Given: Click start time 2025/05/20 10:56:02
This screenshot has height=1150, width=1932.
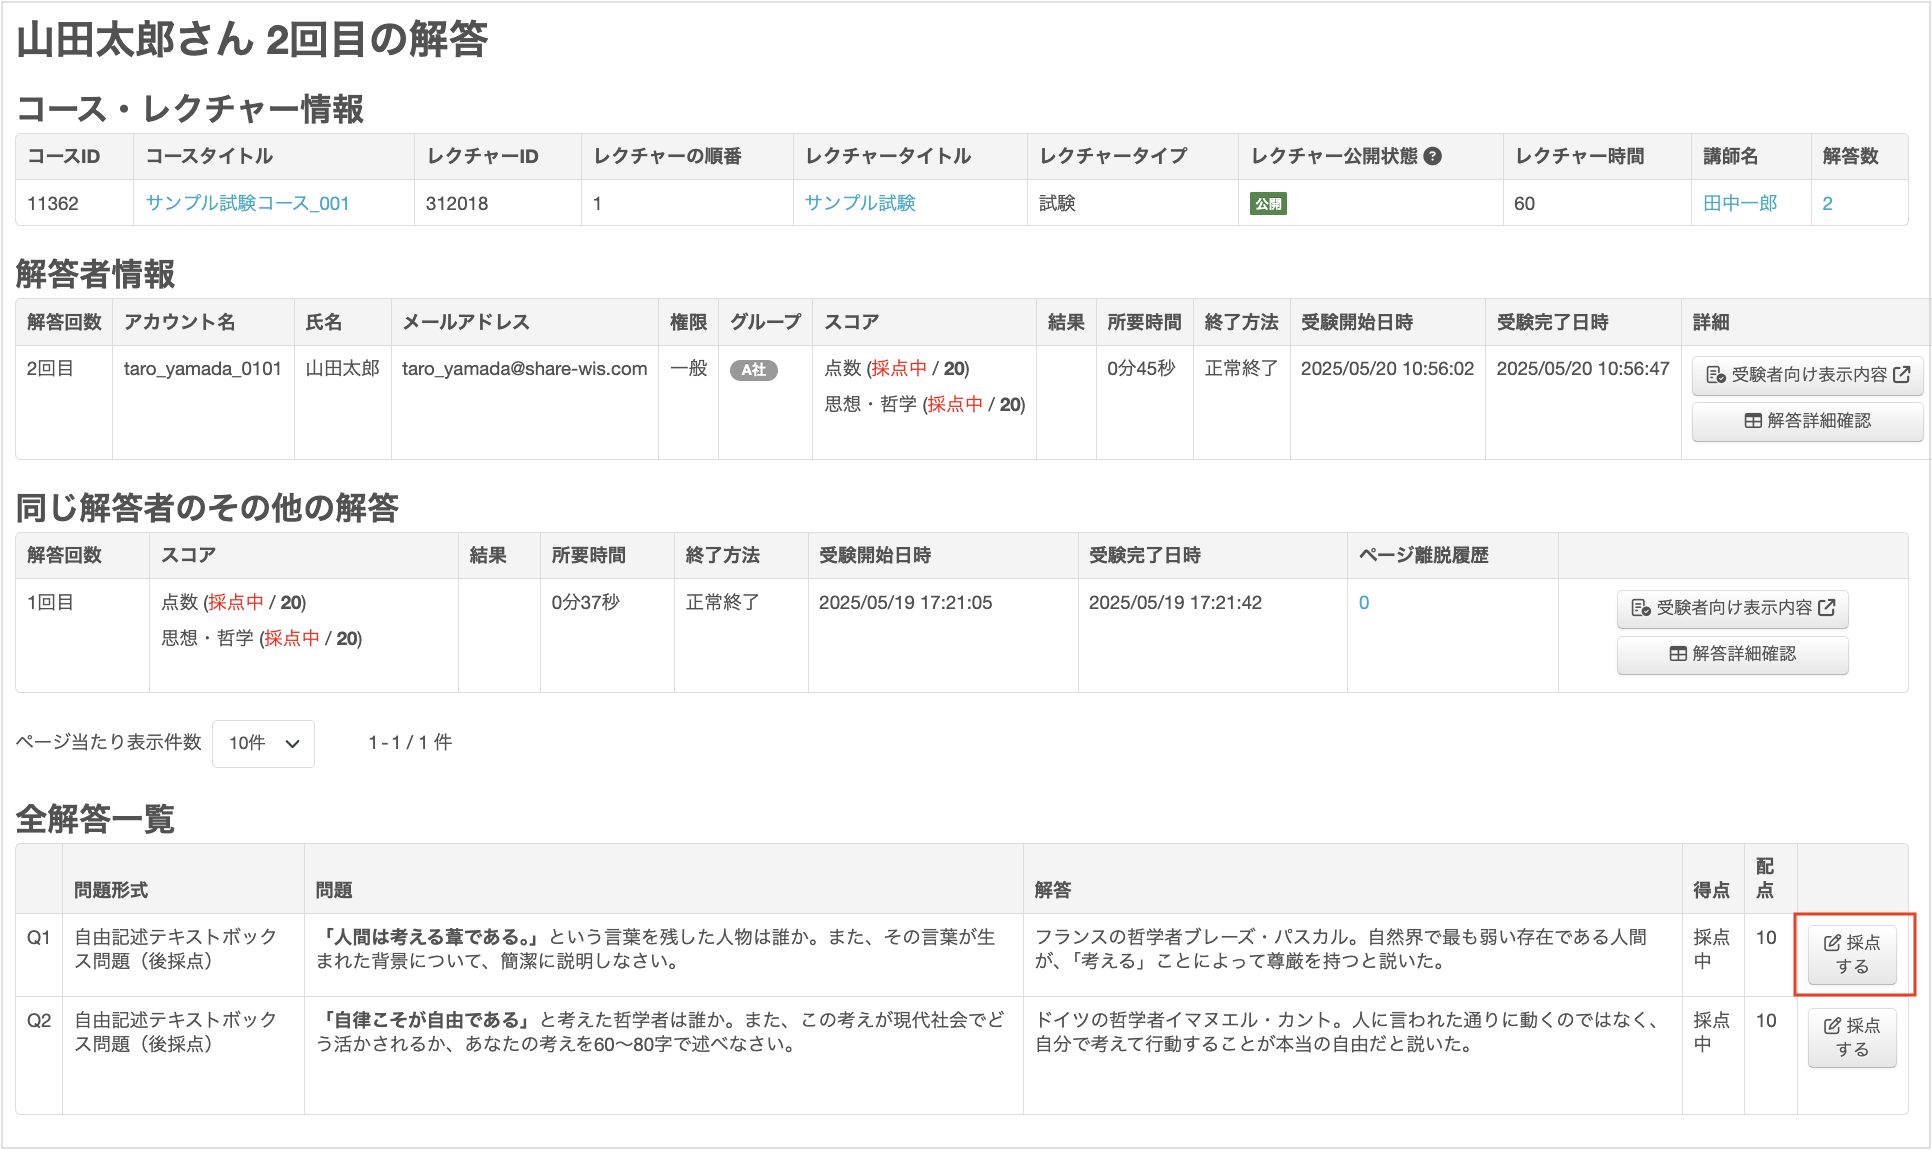Looking at the screenshot, I should pos(1387,369).
